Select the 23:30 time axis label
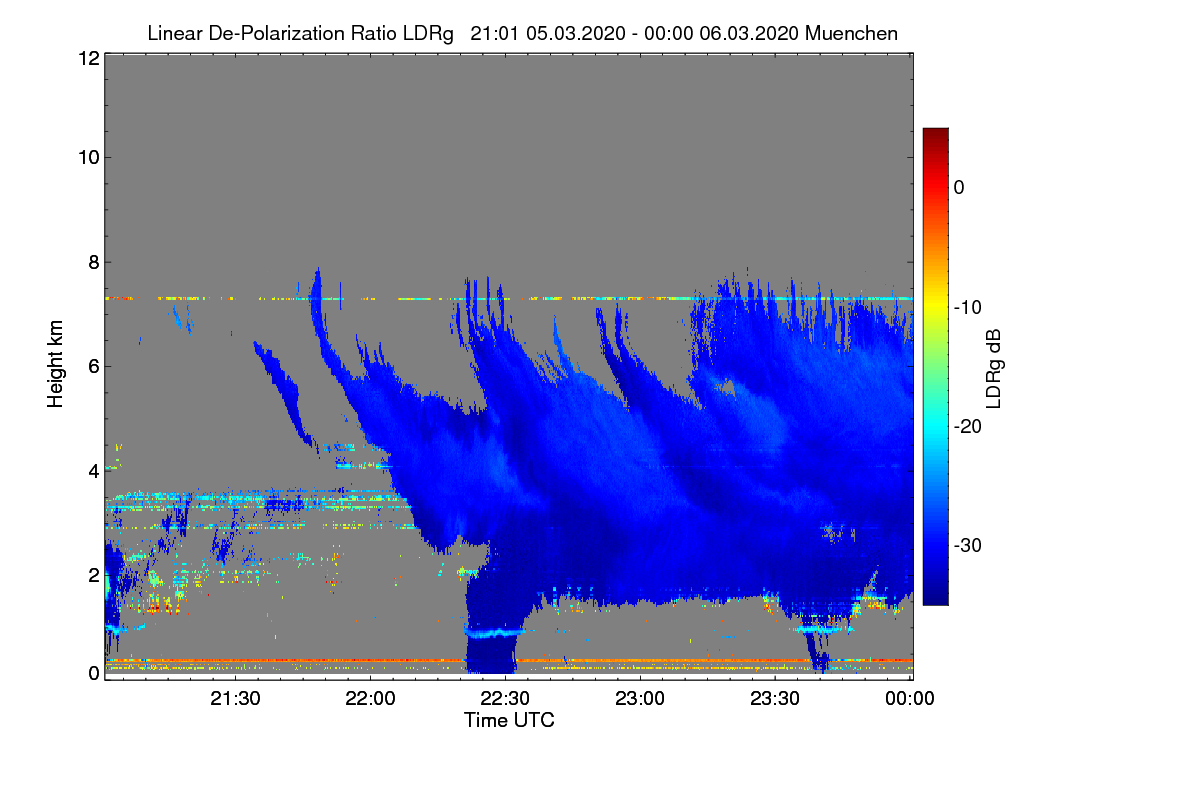This screenshot has height=800, width=1200. pyautogui.click(x=775, y=699)
